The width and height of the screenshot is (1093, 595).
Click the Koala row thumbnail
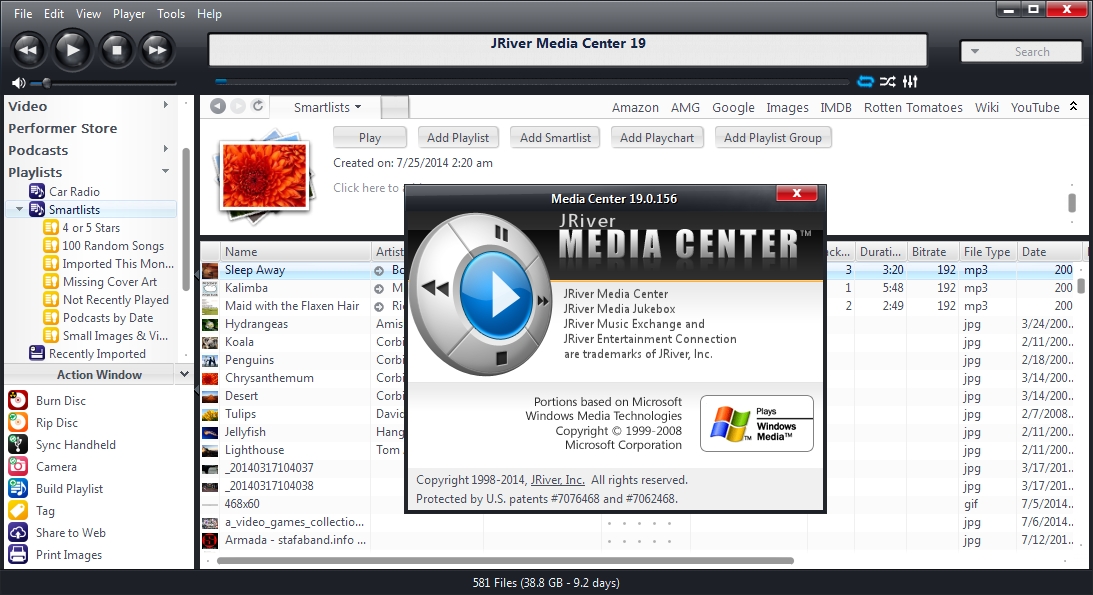[210, 342]
